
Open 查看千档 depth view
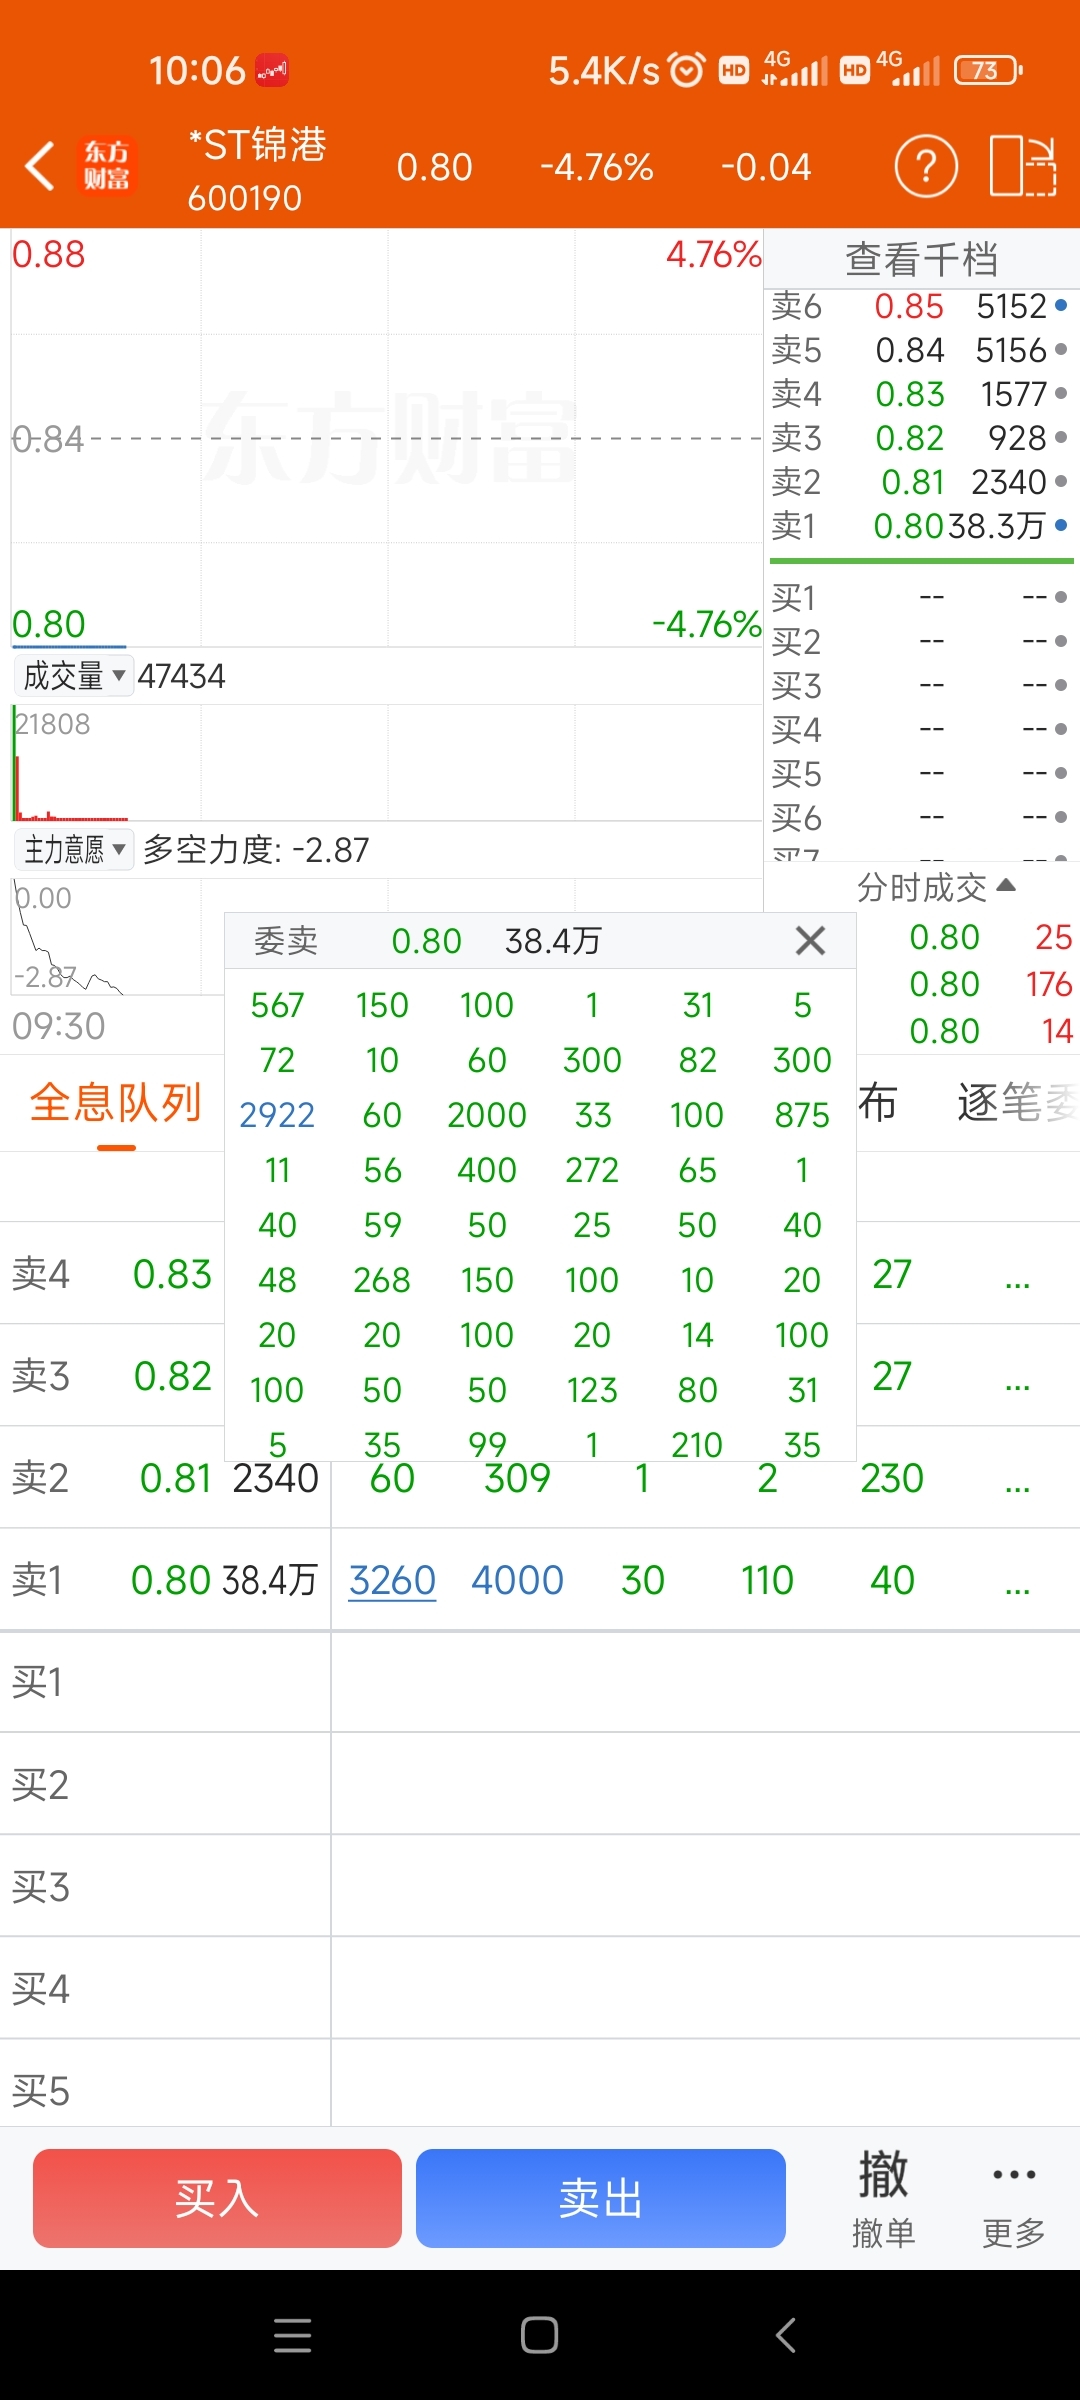coord(922,258)
